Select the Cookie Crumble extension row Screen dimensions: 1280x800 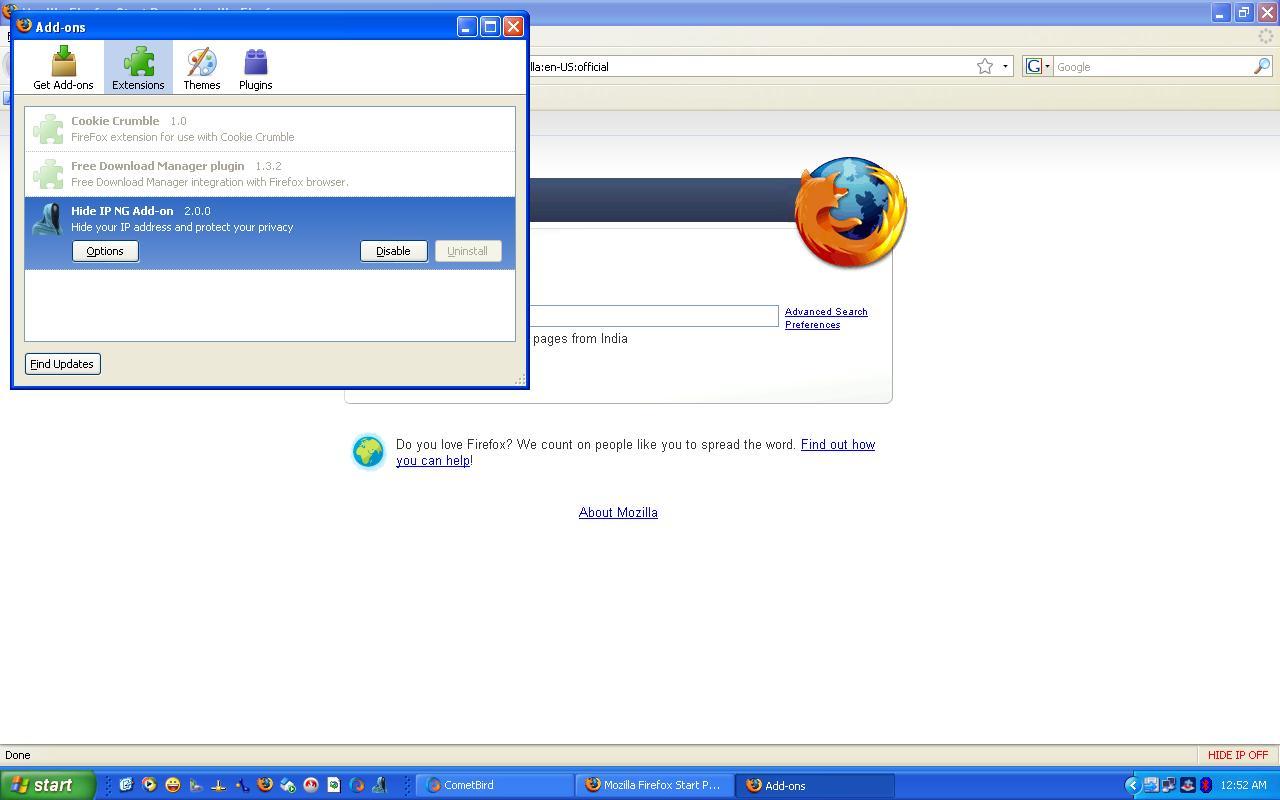point(270,129)
